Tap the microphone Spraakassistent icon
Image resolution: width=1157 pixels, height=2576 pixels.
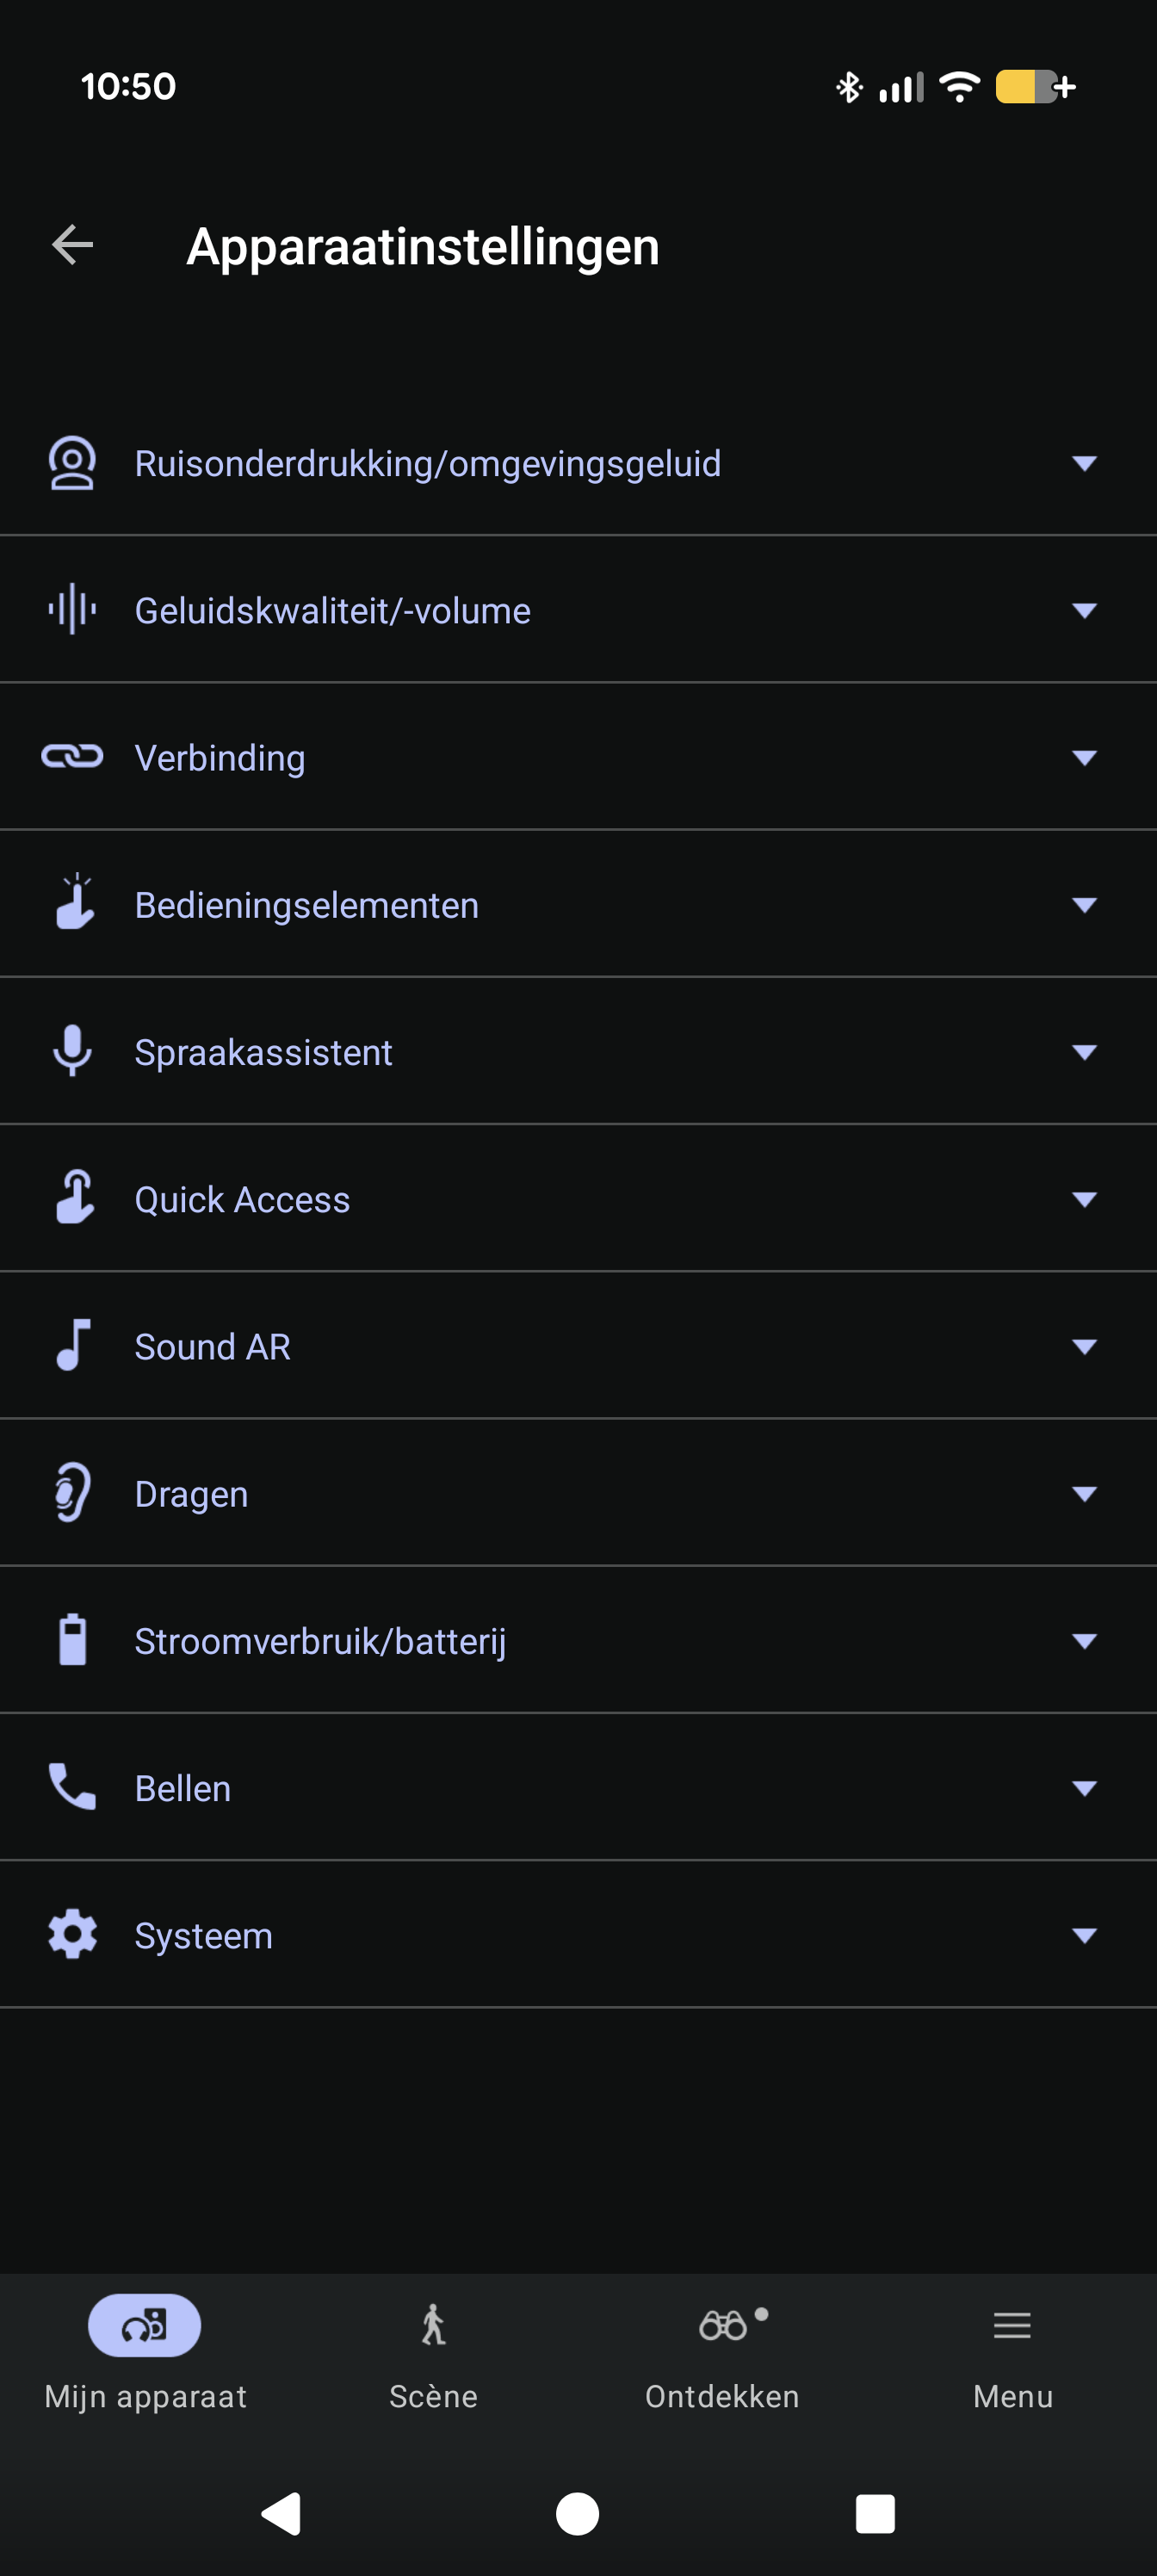tap(72, 1051)
